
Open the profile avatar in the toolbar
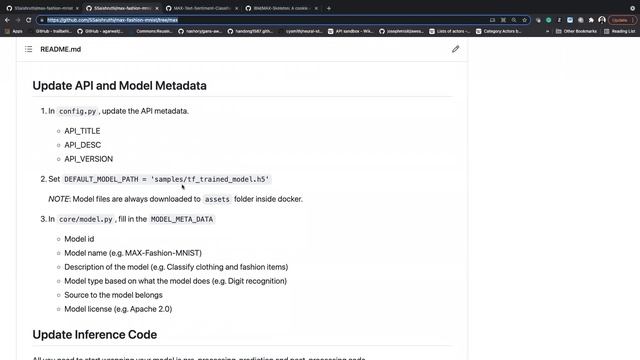[602, 20]
